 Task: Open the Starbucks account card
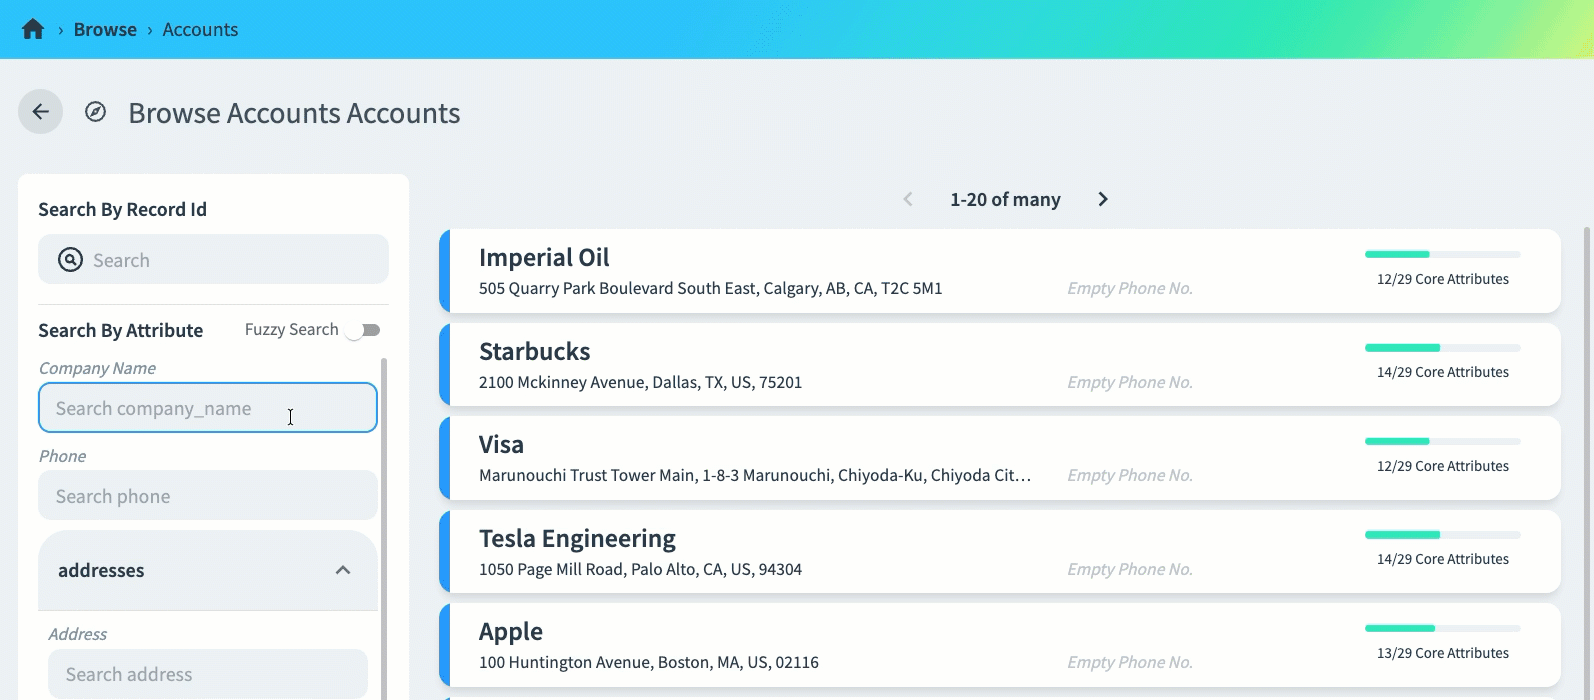click(x=1000, y=364)
